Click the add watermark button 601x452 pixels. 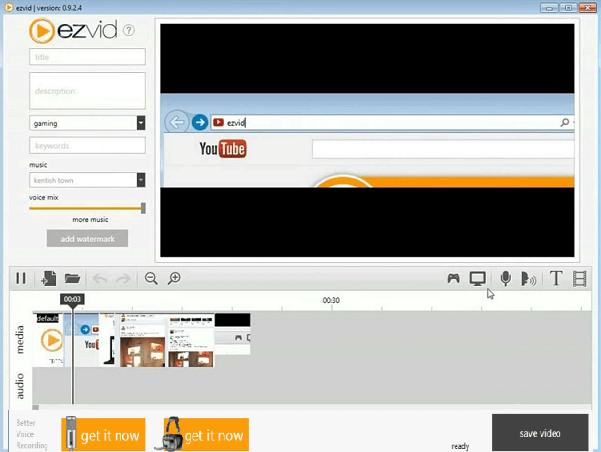87,238
